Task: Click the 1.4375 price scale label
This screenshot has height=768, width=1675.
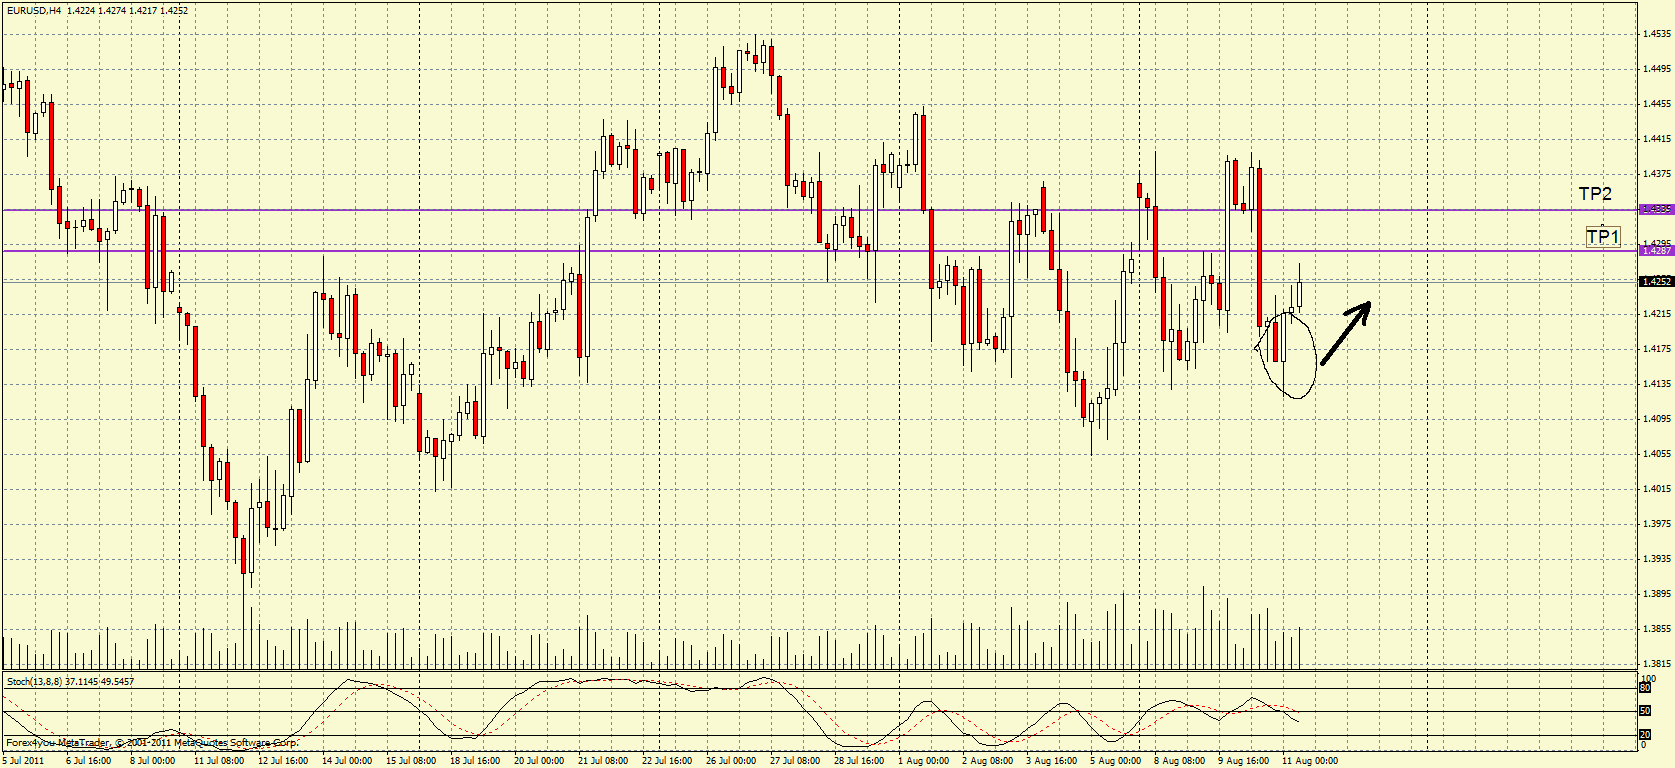Action: 1657,174
